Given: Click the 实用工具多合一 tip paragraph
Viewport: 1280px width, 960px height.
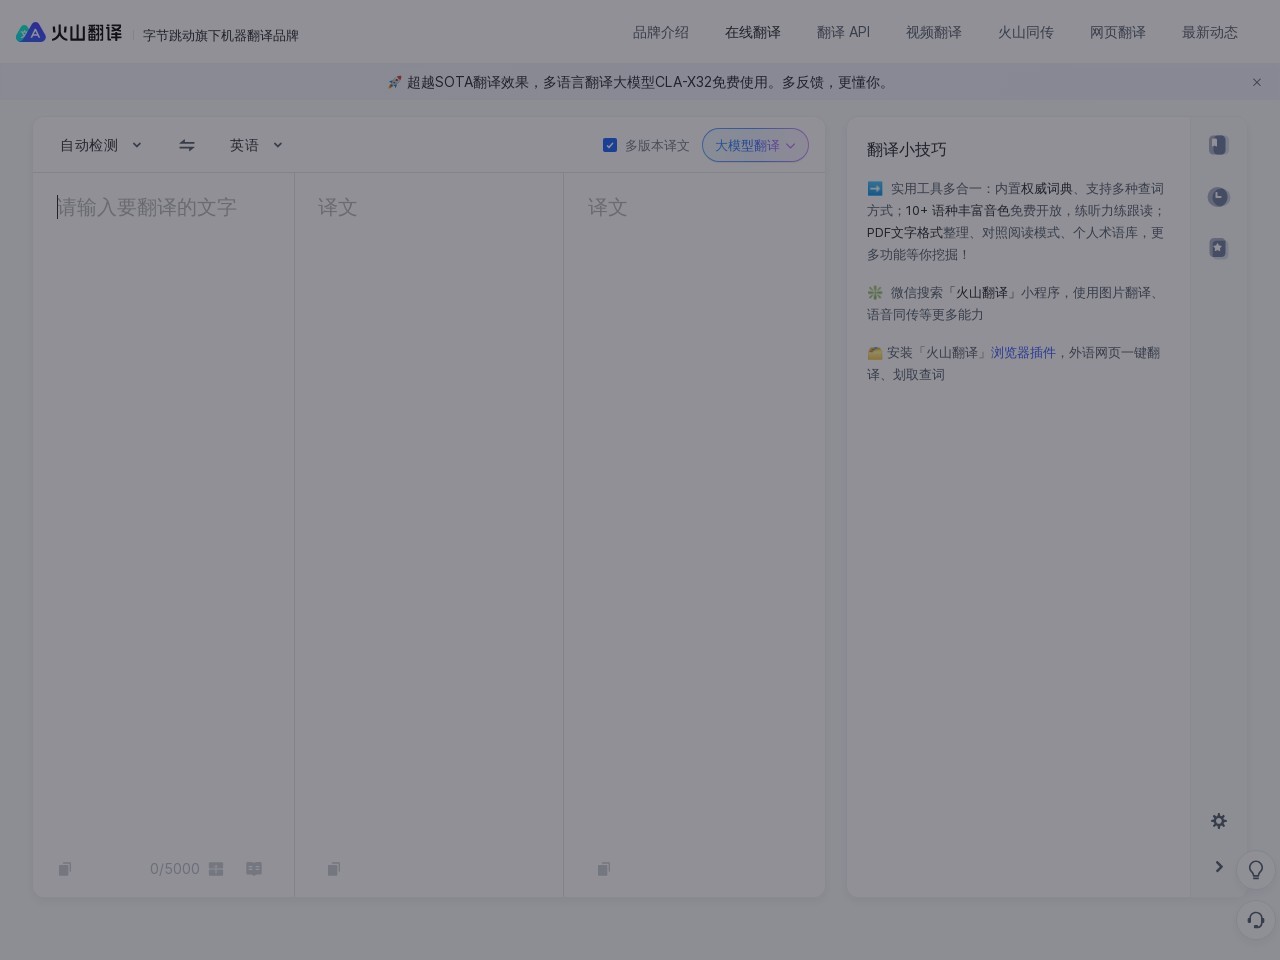Looking at the screenshot, I should pos(1016,221).
